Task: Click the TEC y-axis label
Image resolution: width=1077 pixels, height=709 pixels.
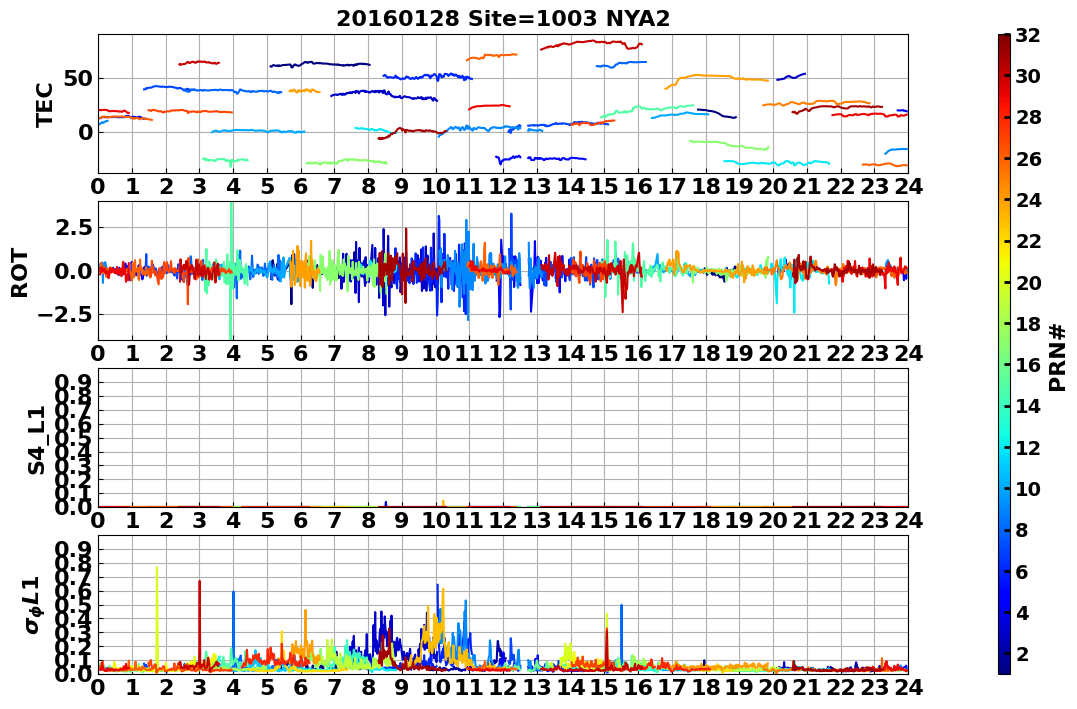Action: tap(45, 105)
